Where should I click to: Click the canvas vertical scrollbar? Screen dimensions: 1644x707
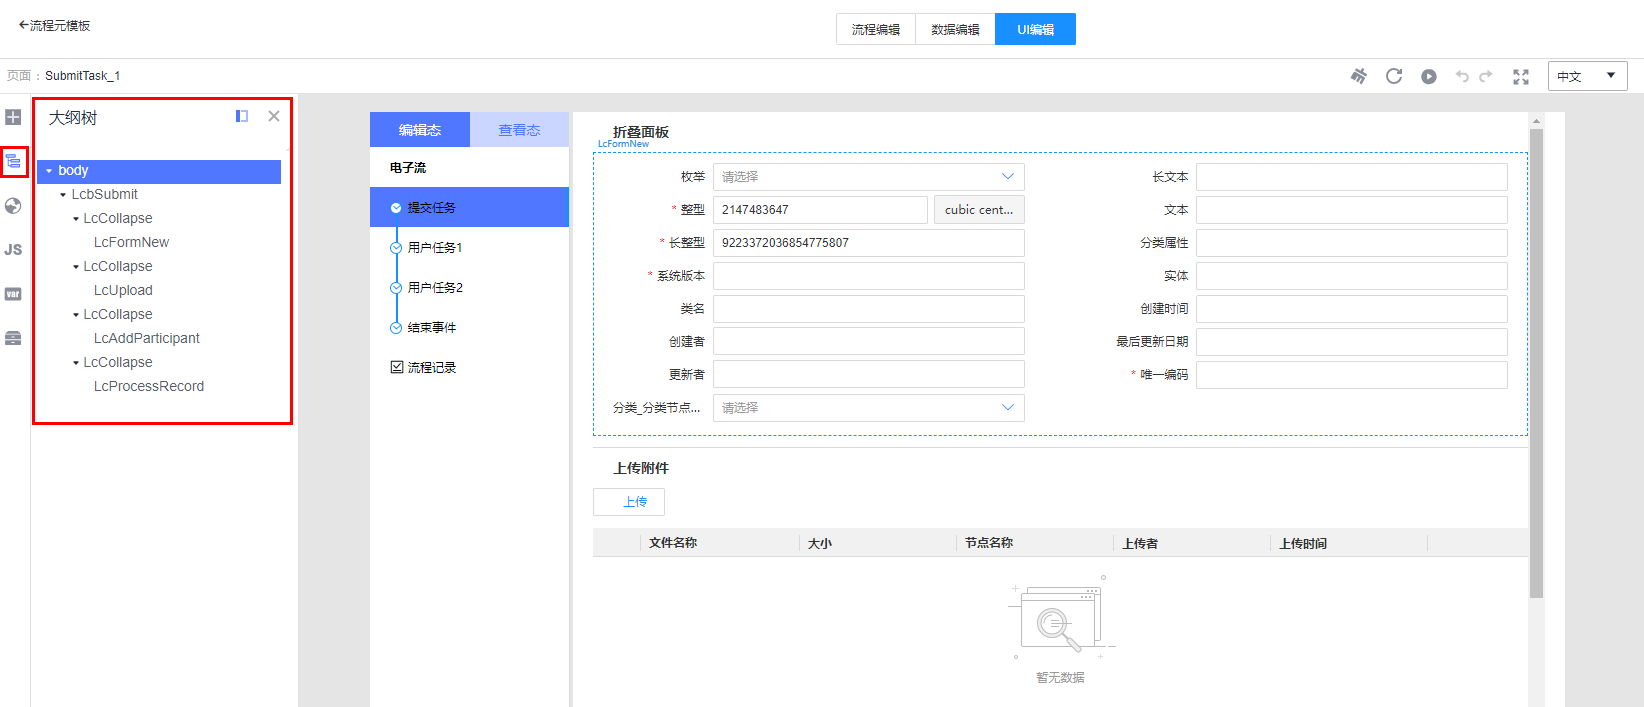tap(1536, 363)
